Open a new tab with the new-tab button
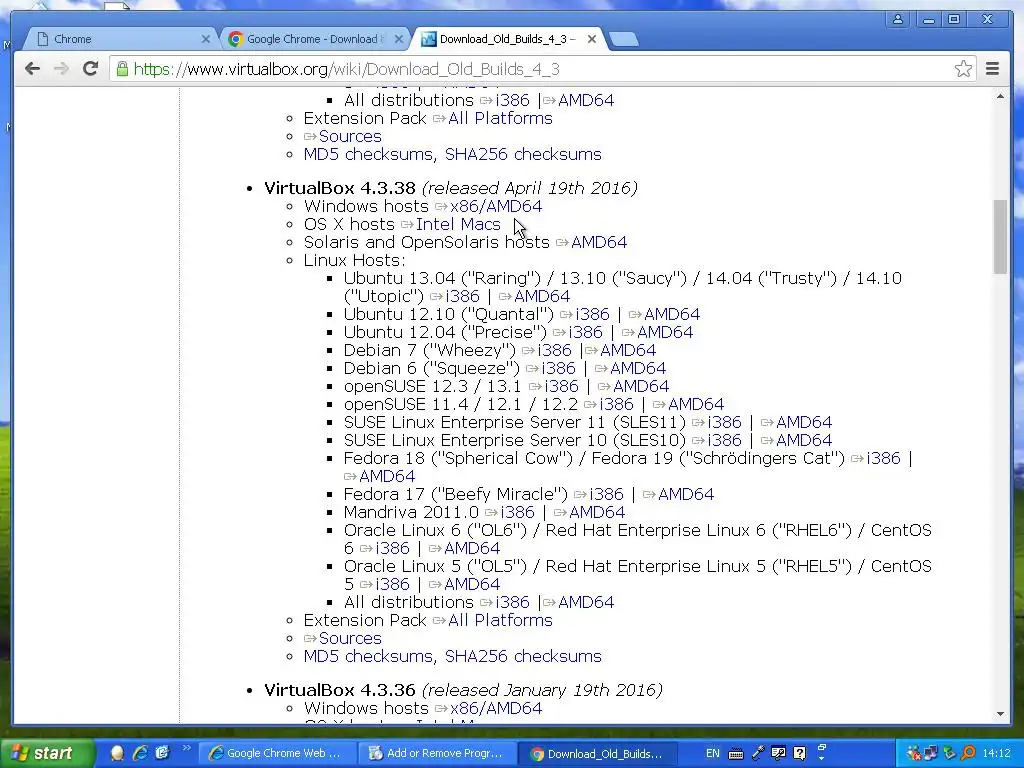1024x768 pixels. 624,40
